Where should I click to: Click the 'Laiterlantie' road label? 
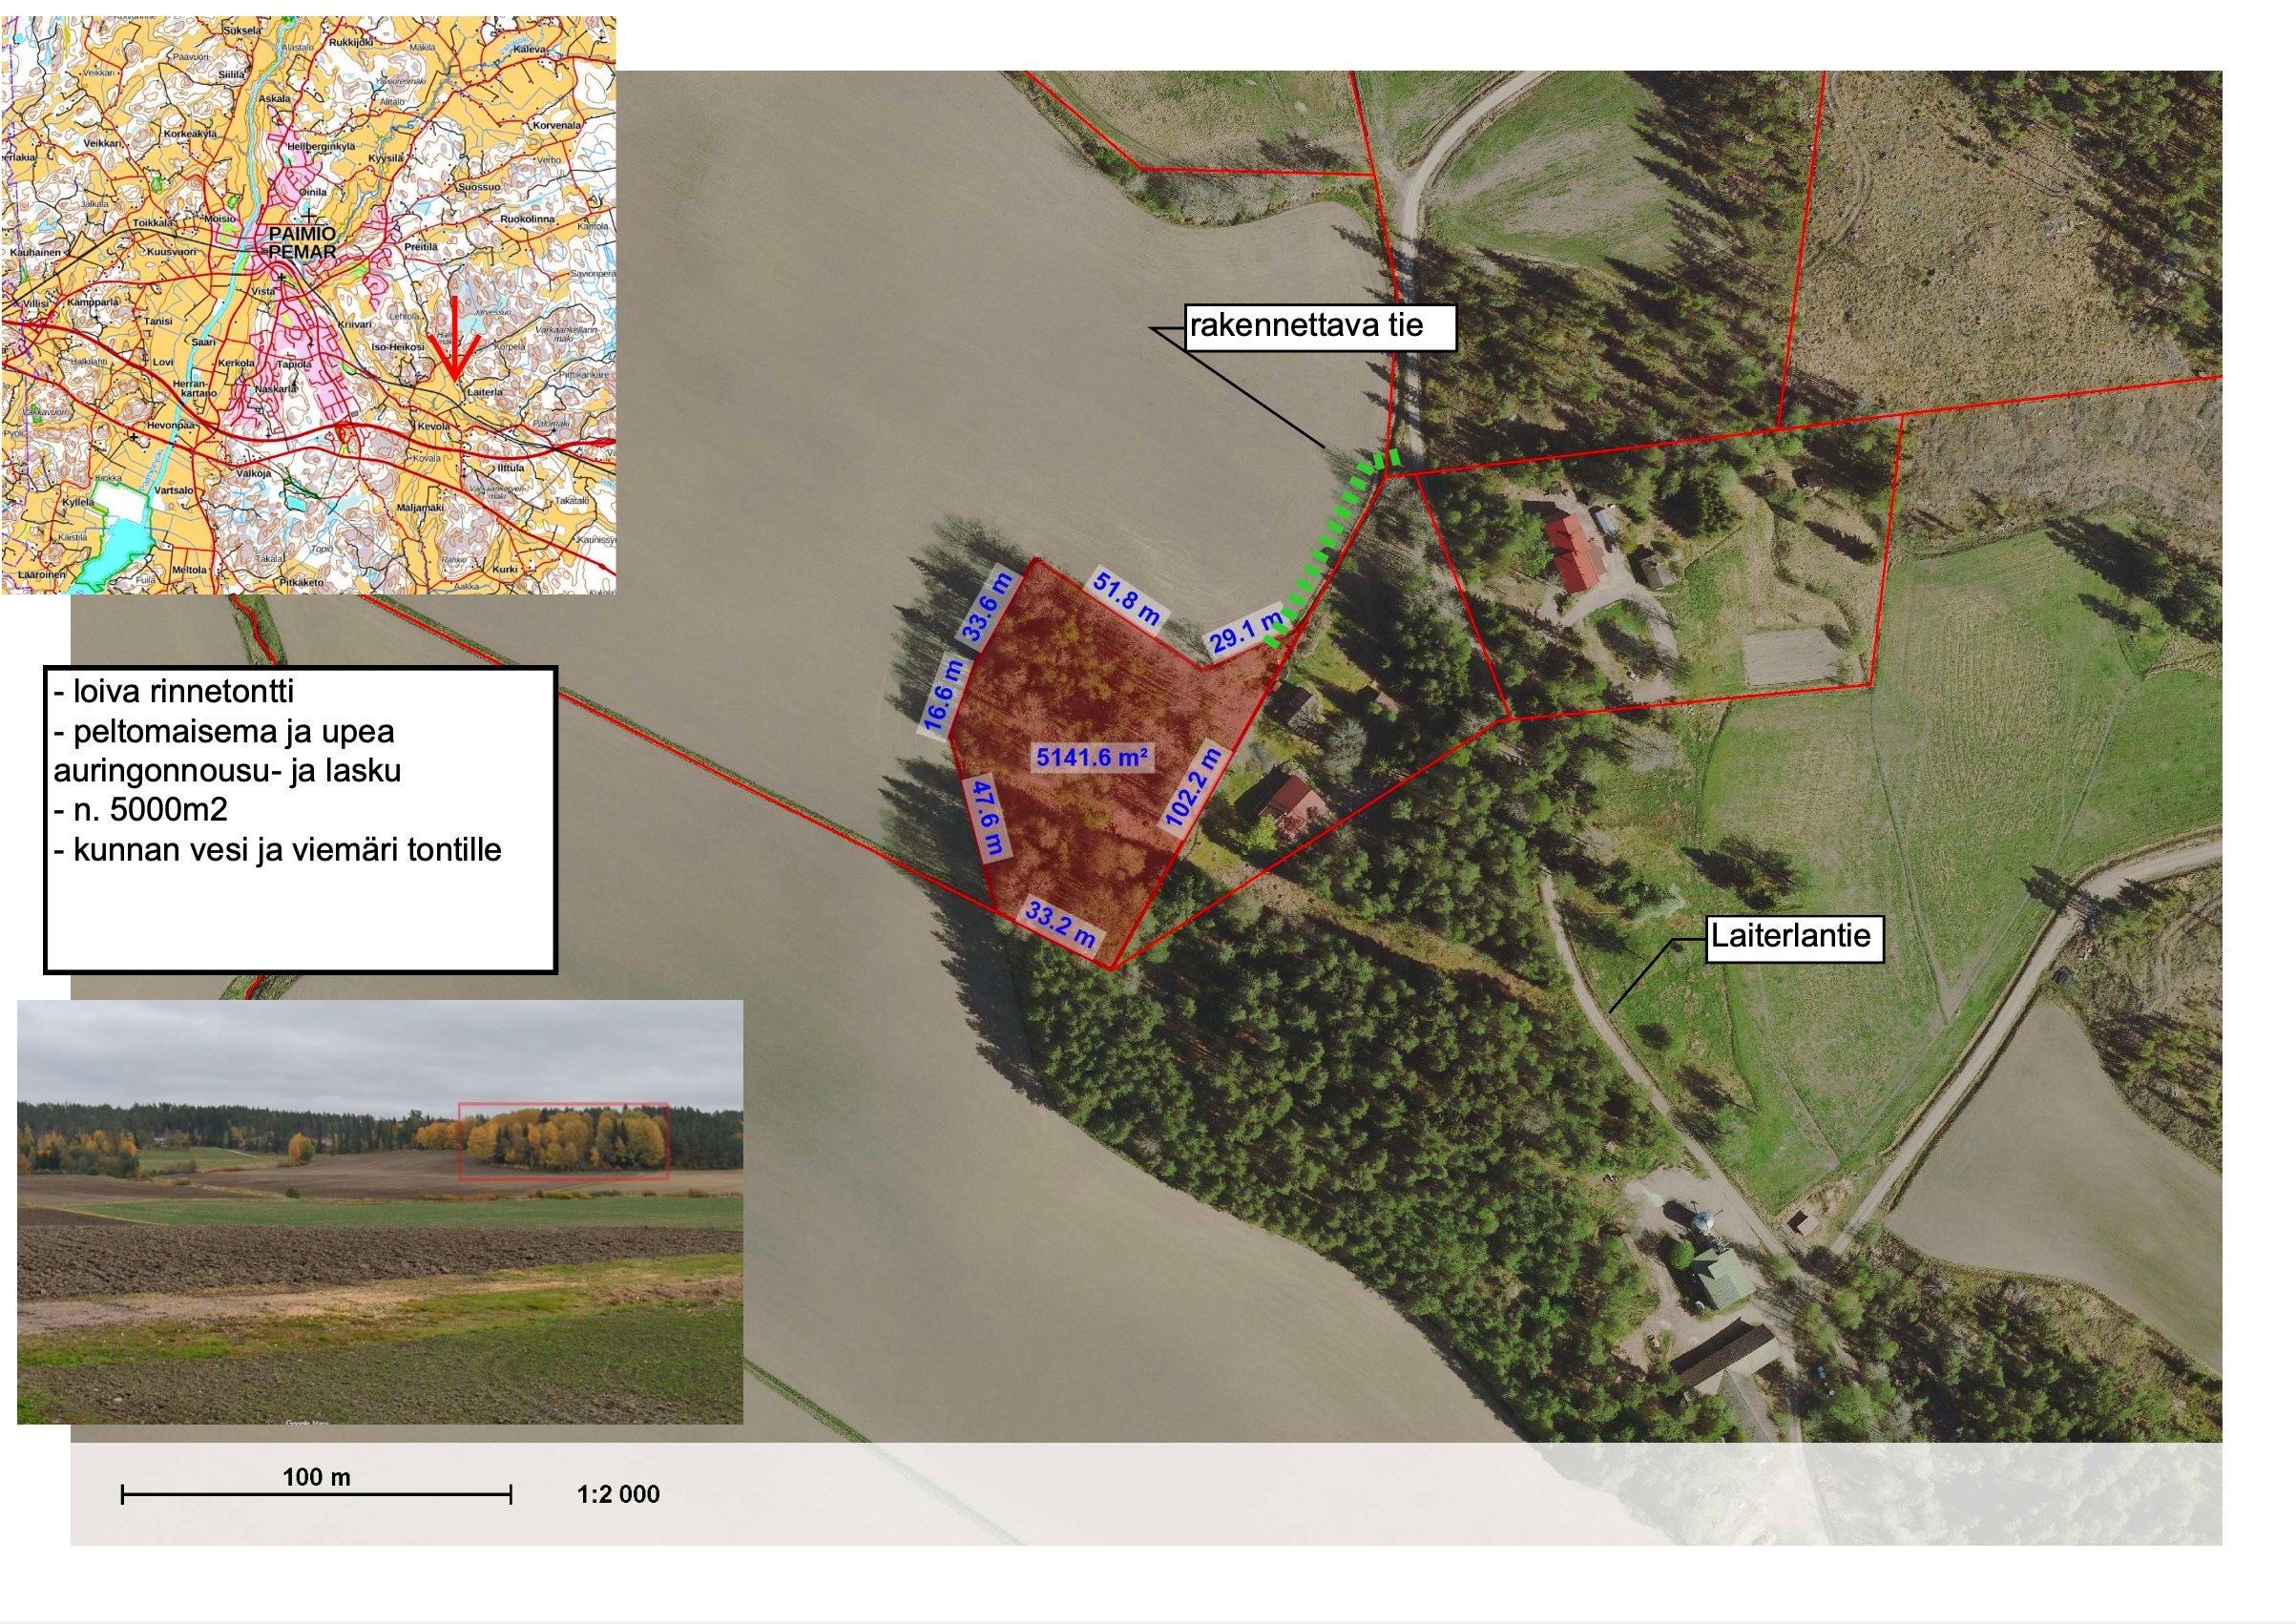pyautogui.click(x=1793, y=937)
